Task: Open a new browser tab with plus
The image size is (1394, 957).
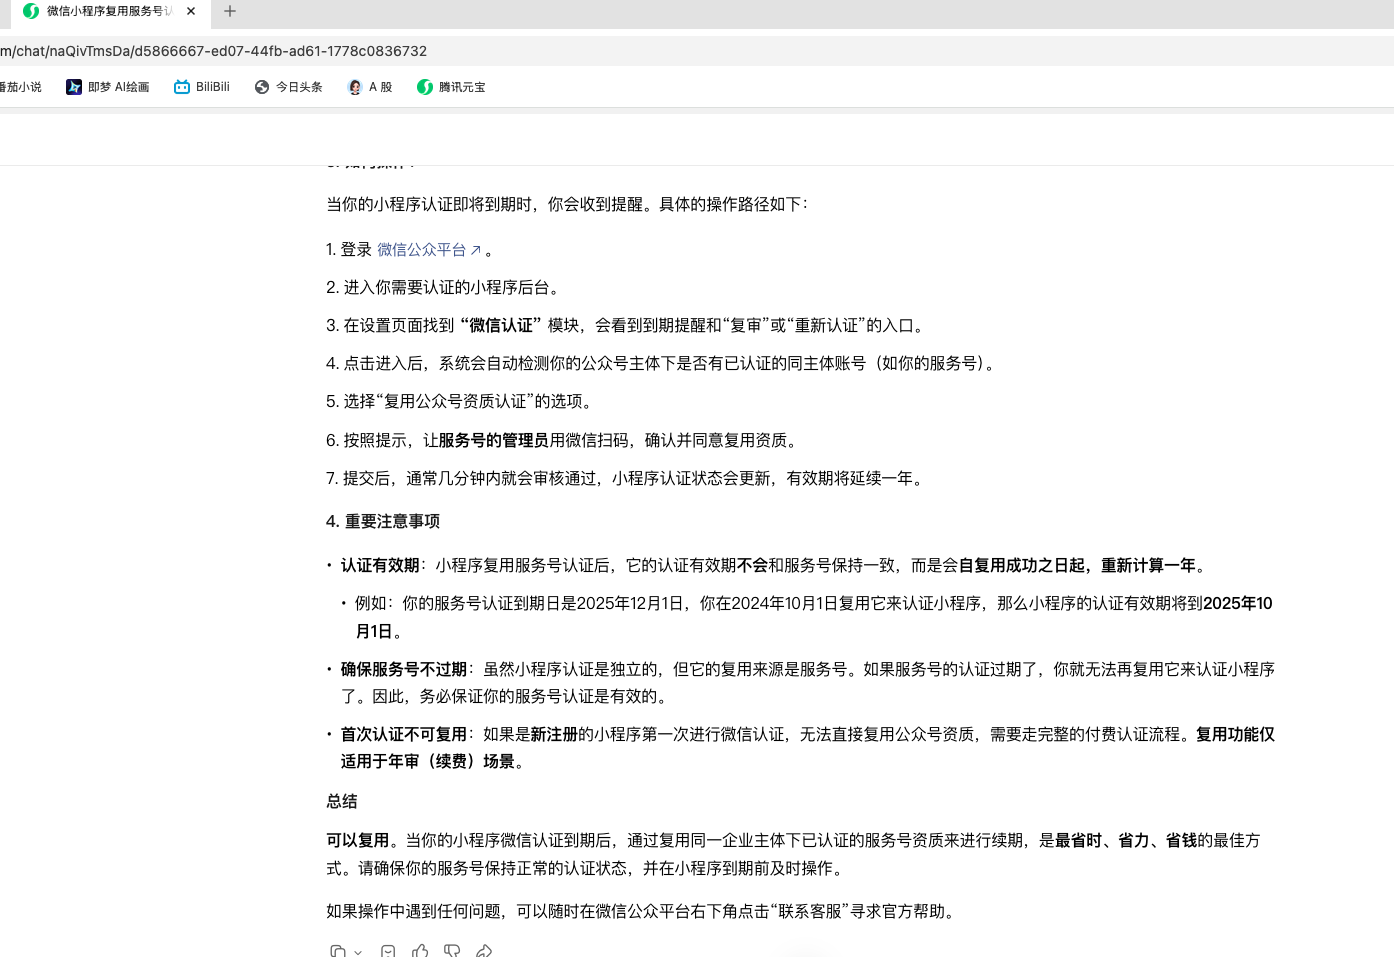Action: (230, 11)
